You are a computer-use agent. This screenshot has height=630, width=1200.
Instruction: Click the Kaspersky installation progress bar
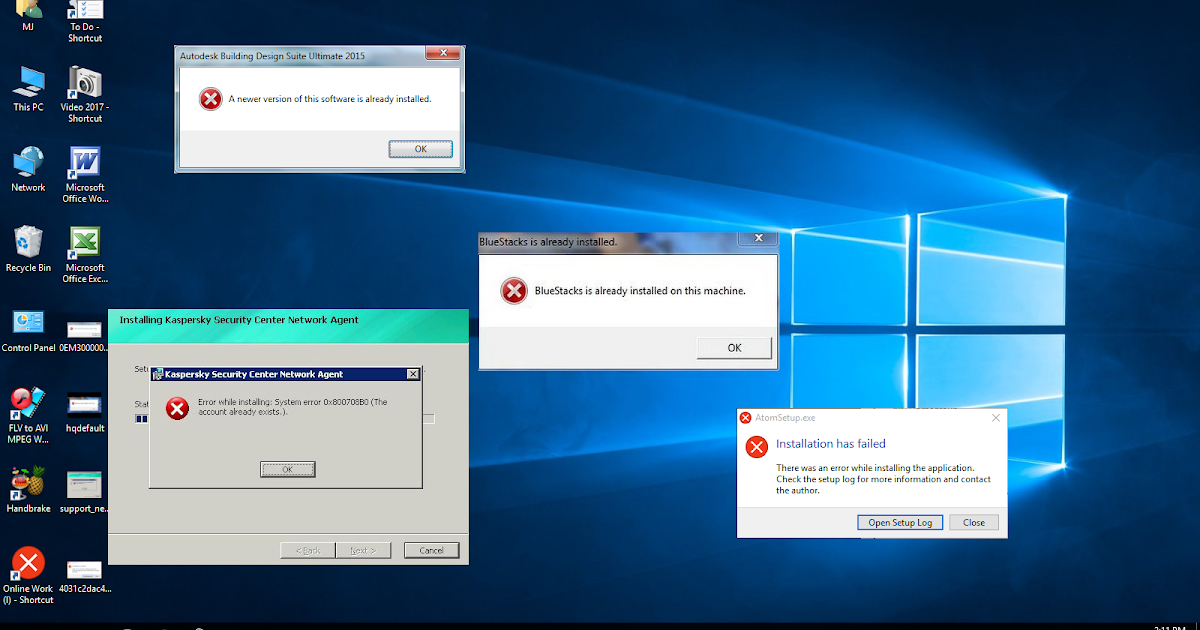285,418
